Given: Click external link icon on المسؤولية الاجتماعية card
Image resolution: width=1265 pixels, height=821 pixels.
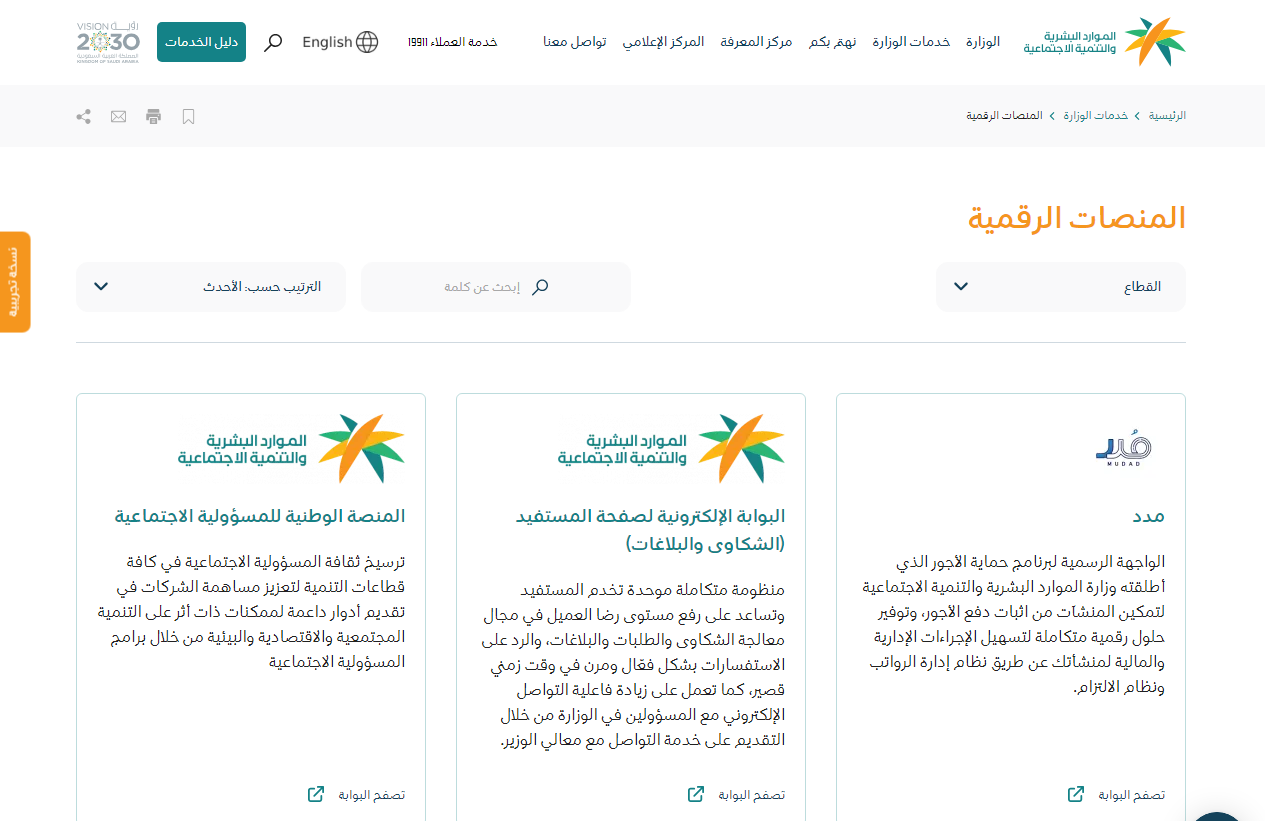Looking at the screenshot, I should 316,794.
